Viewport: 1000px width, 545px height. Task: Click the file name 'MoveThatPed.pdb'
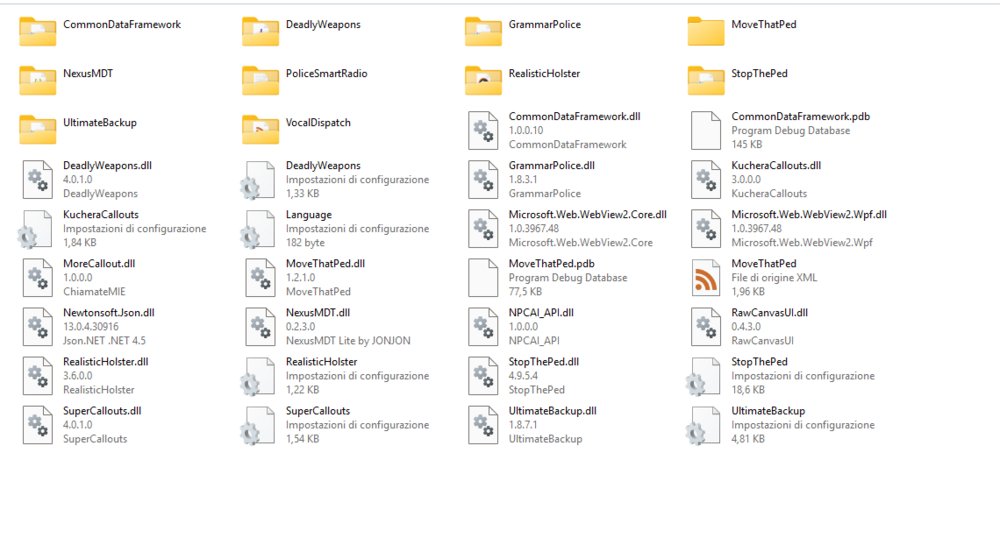coord(552,264)
